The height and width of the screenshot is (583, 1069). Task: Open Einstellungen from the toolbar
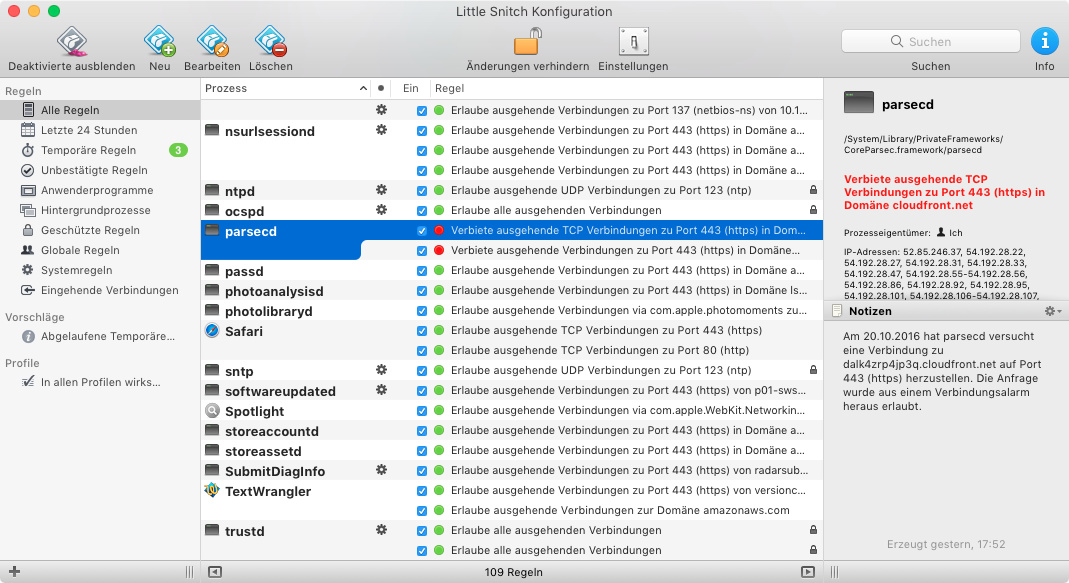633,42
